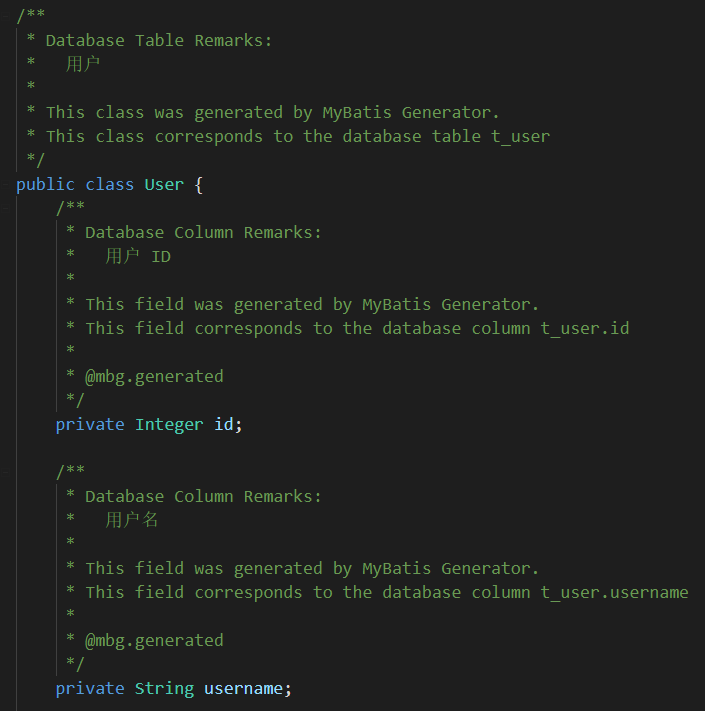Click the Database Table Remarks comment line
Viewport: 705px width, 711px height.
coord(159,40)
